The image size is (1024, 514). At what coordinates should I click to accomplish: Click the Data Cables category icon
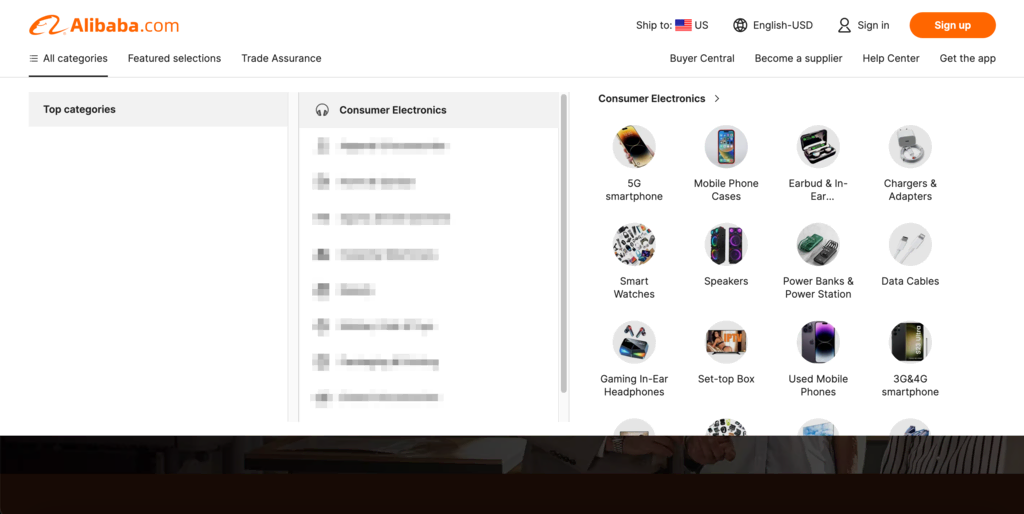(910, 245)
